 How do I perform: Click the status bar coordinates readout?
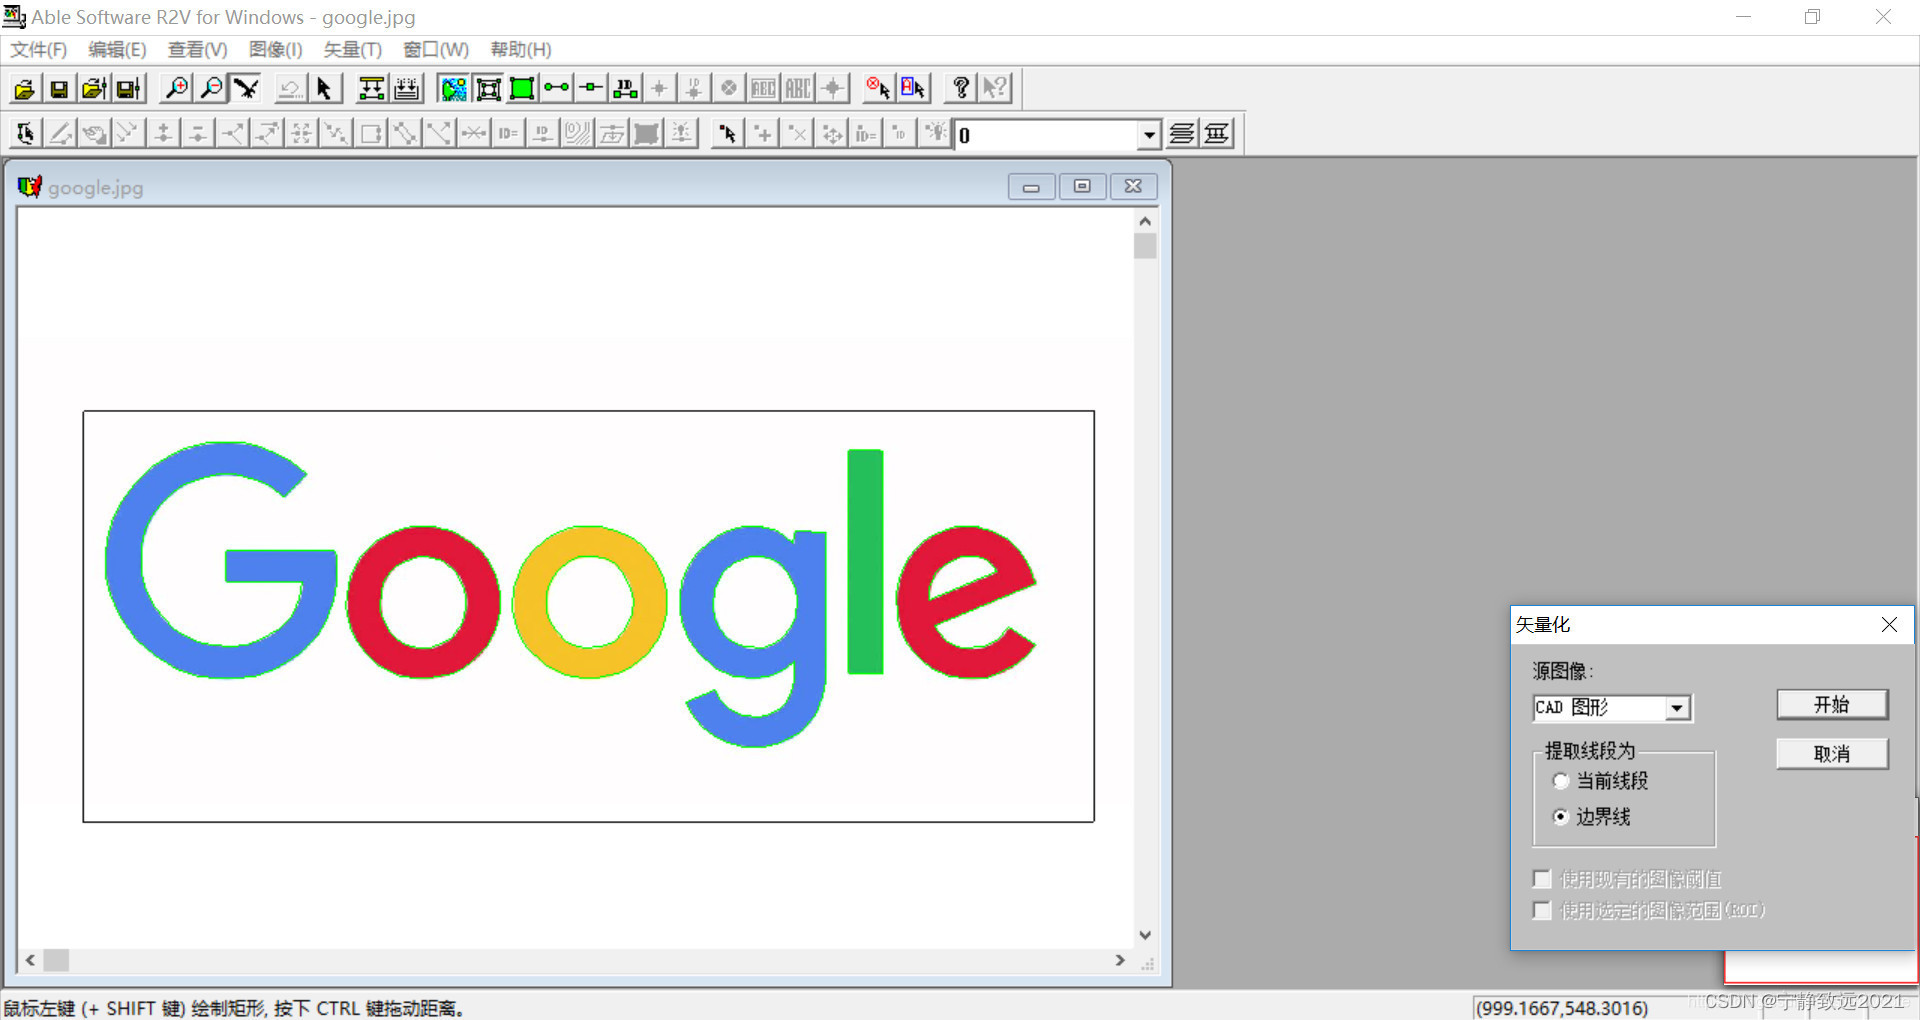point(1561,1008)
